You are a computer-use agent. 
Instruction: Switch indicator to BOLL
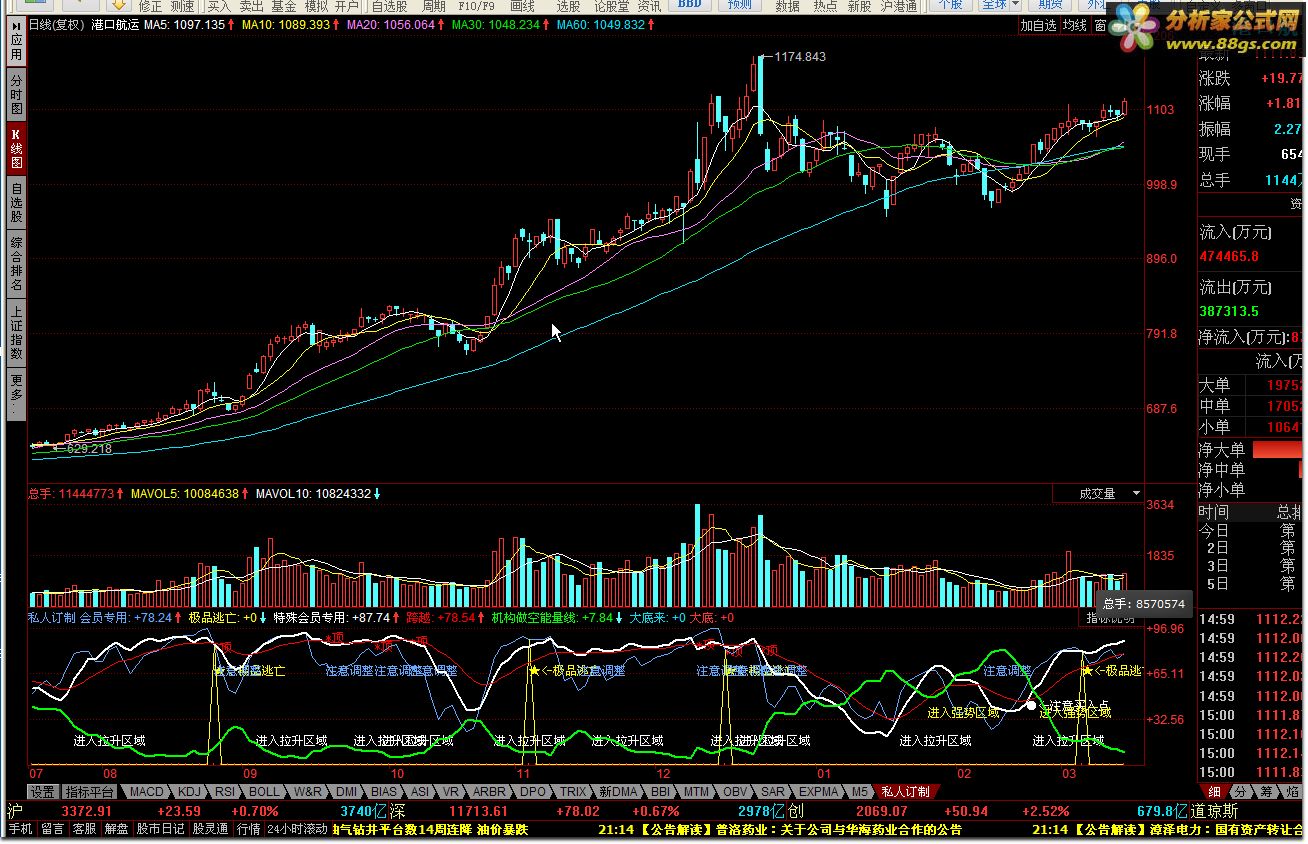coord(265,791)
